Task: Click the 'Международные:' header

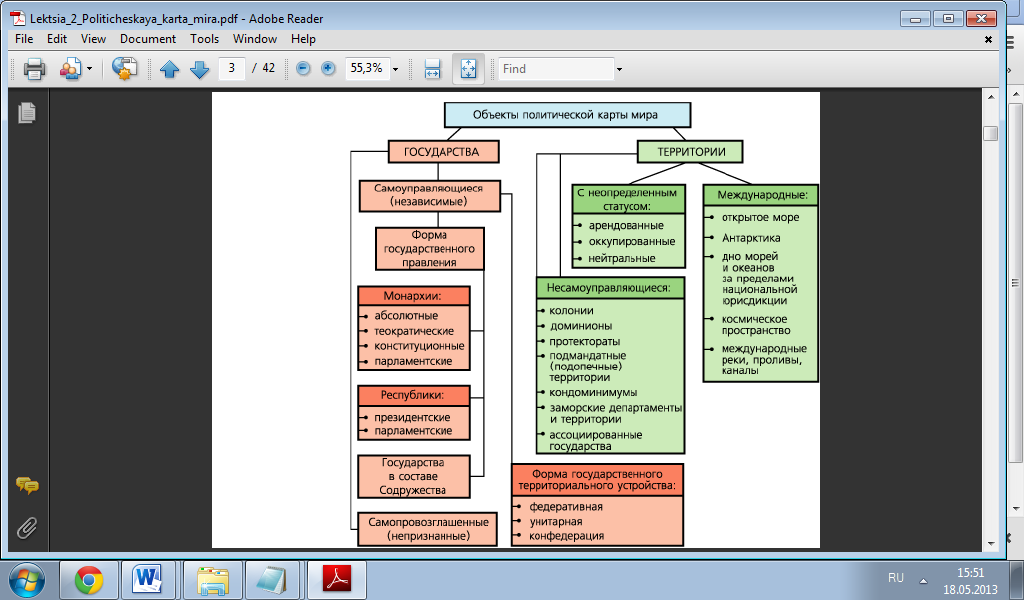Action: pyautogui.click(x=761, y=195)
